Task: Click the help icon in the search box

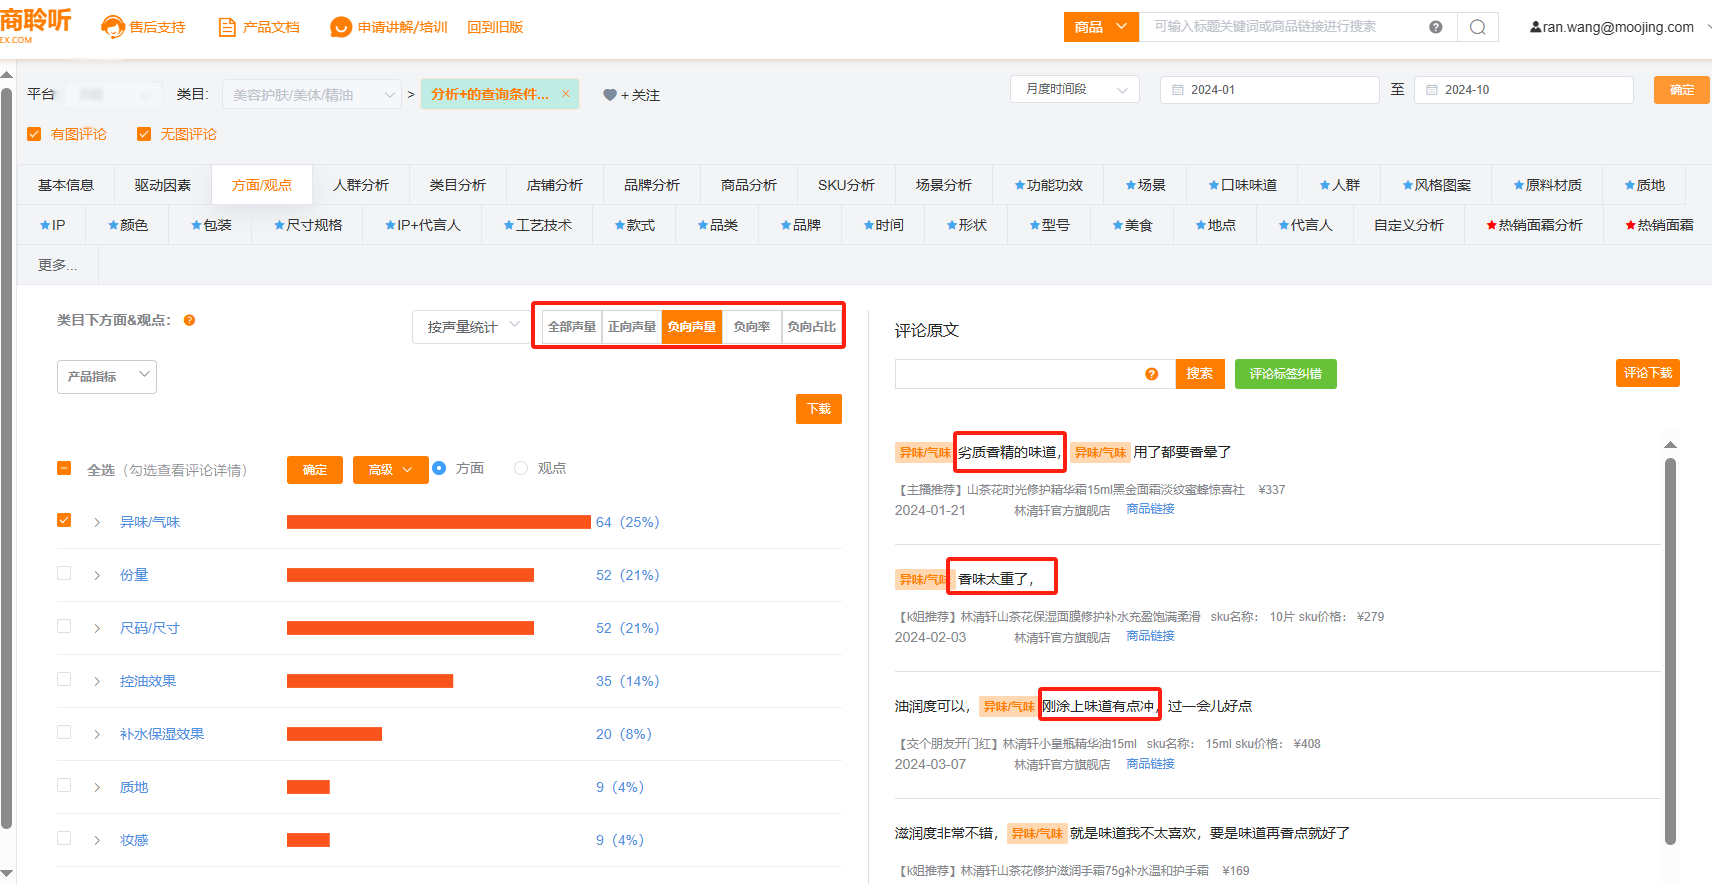Action: (1436, 27)
